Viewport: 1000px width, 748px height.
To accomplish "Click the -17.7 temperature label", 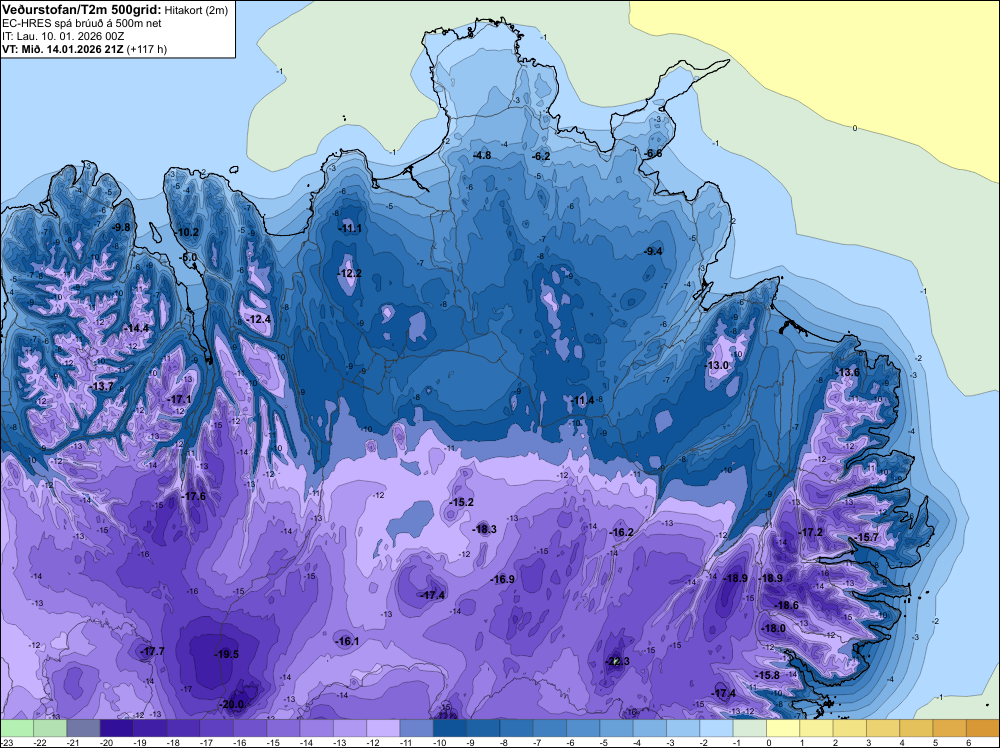I will click(152, 651).
